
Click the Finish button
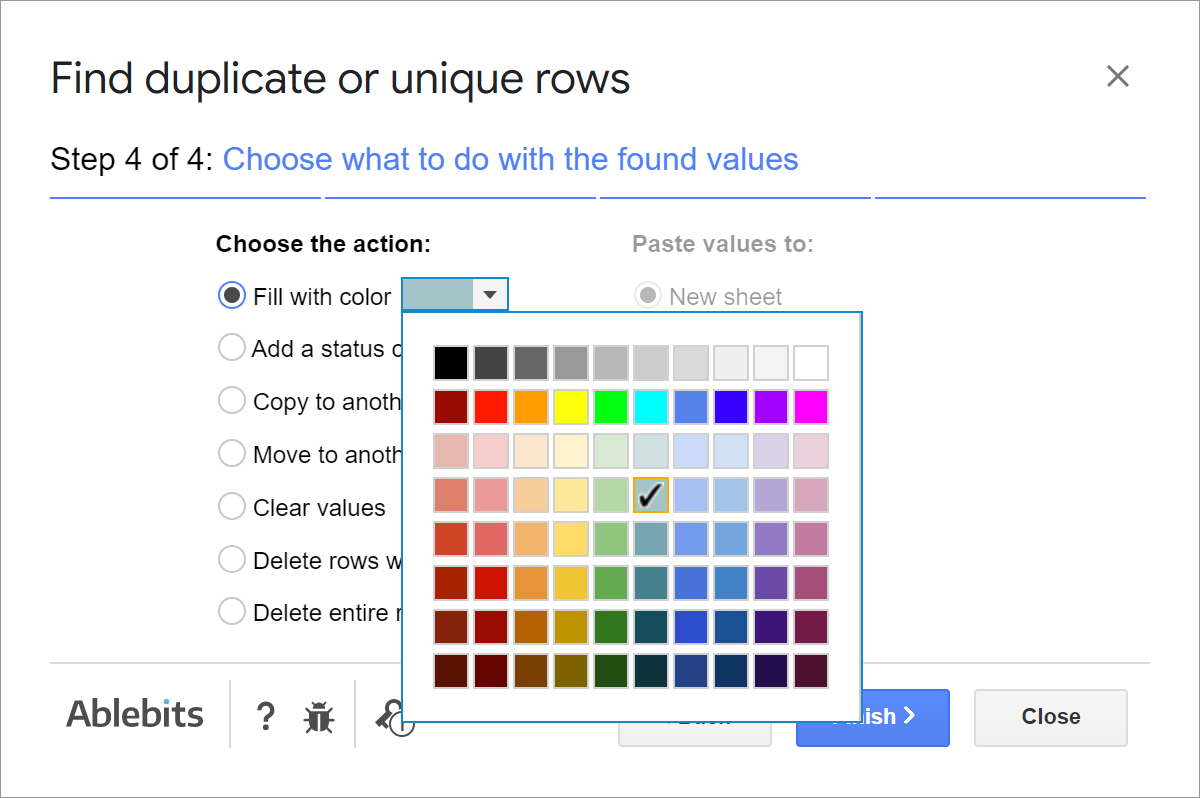click(x=872, y=717)
